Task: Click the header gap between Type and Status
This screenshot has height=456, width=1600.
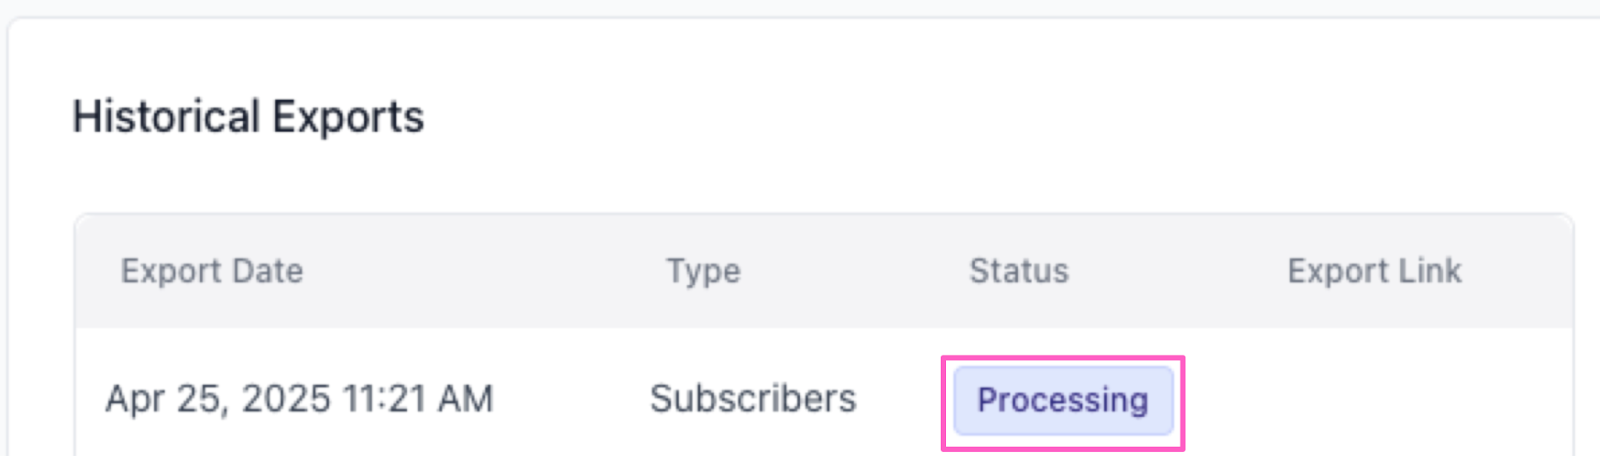Action: pyautogui.click(x=855, y=271)
